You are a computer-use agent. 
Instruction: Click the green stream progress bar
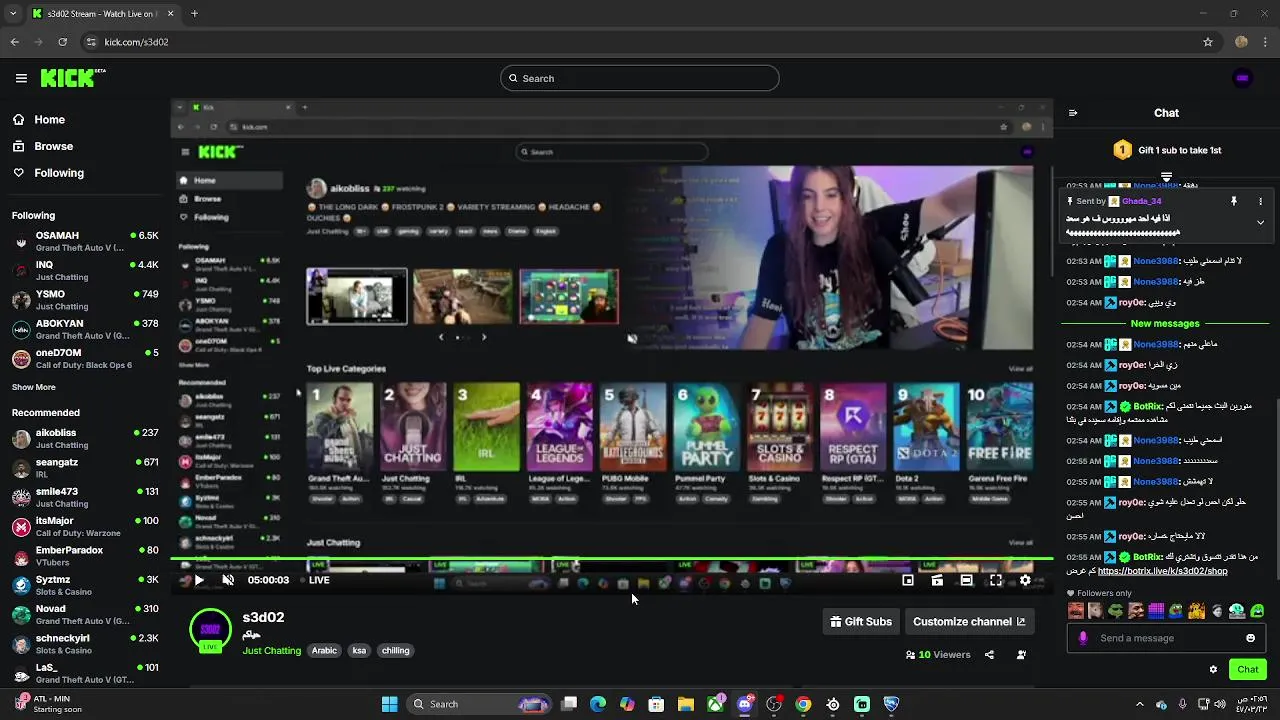pyautogui.click(x=611, y=559)
